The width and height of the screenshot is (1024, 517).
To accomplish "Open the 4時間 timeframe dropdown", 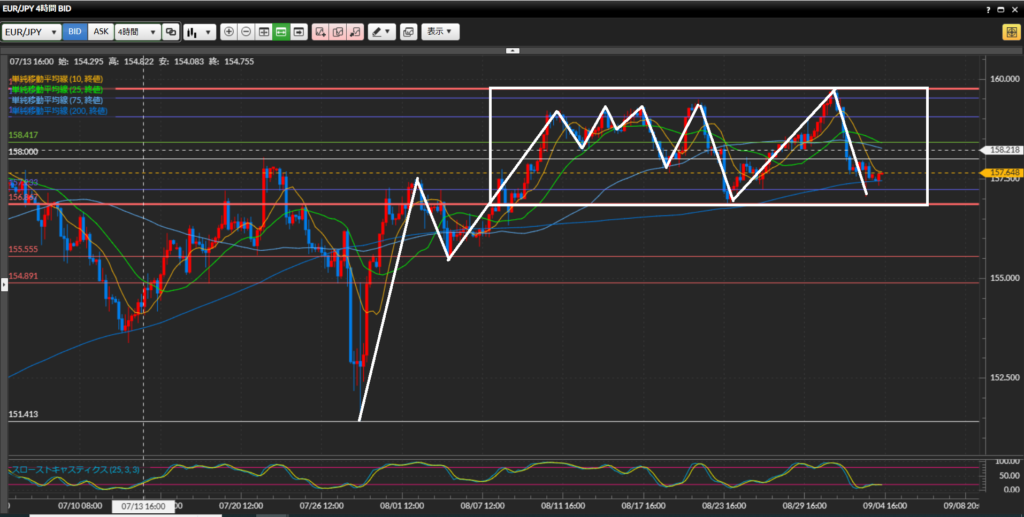I will coord(138,32).
